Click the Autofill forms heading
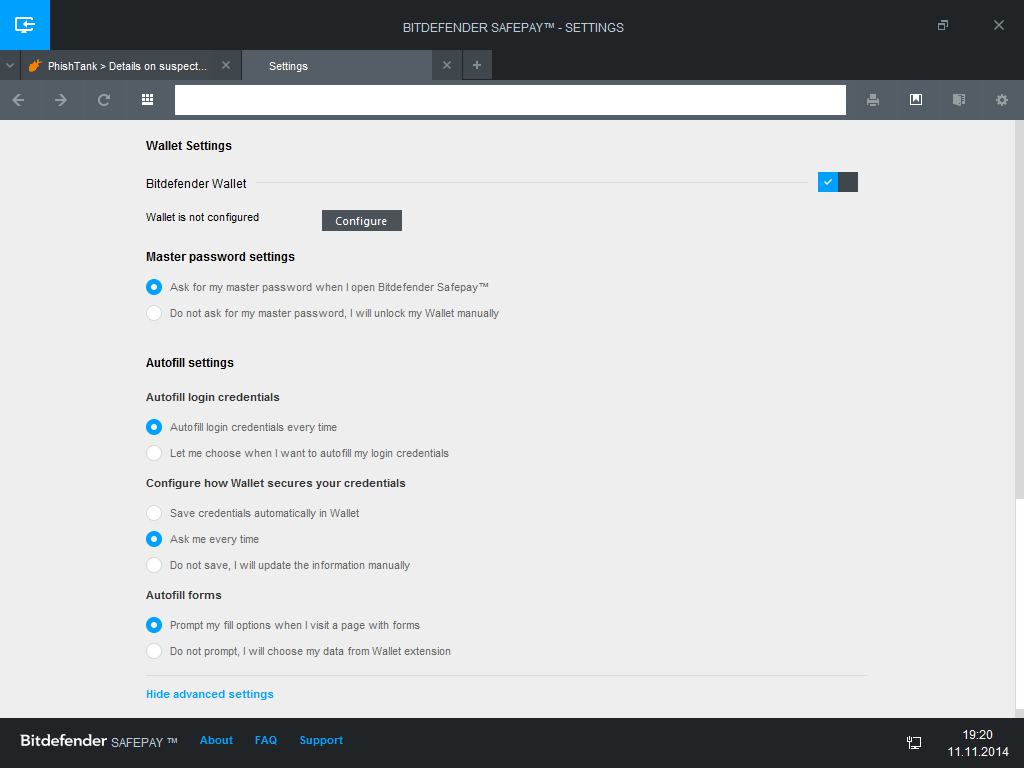 [x=184, y=595]
